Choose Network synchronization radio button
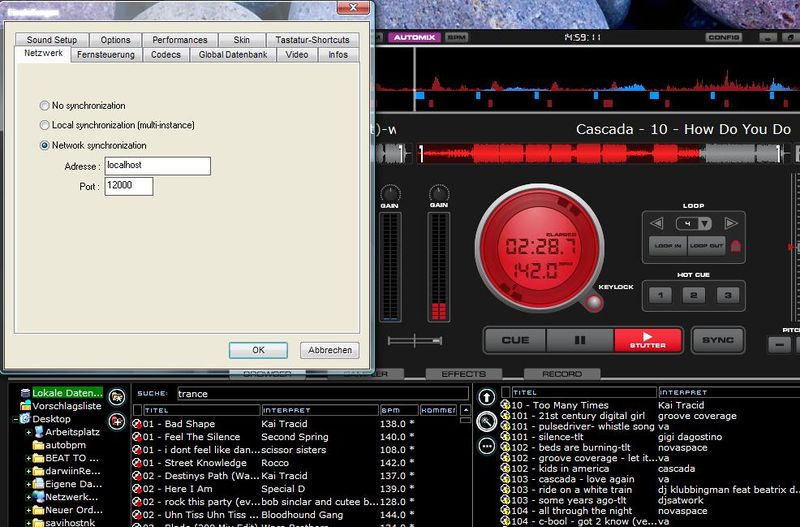The image size is (800, 527). point(44,145)
